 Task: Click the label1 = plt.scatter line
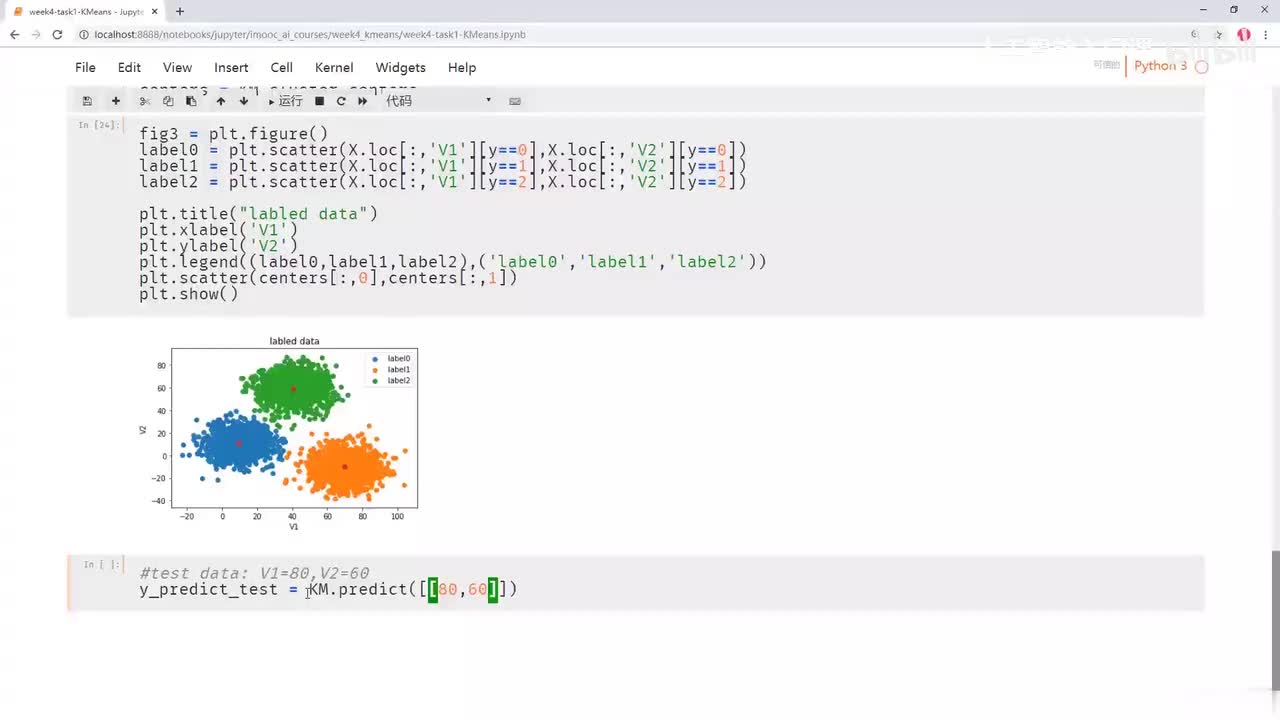point(443,166)
